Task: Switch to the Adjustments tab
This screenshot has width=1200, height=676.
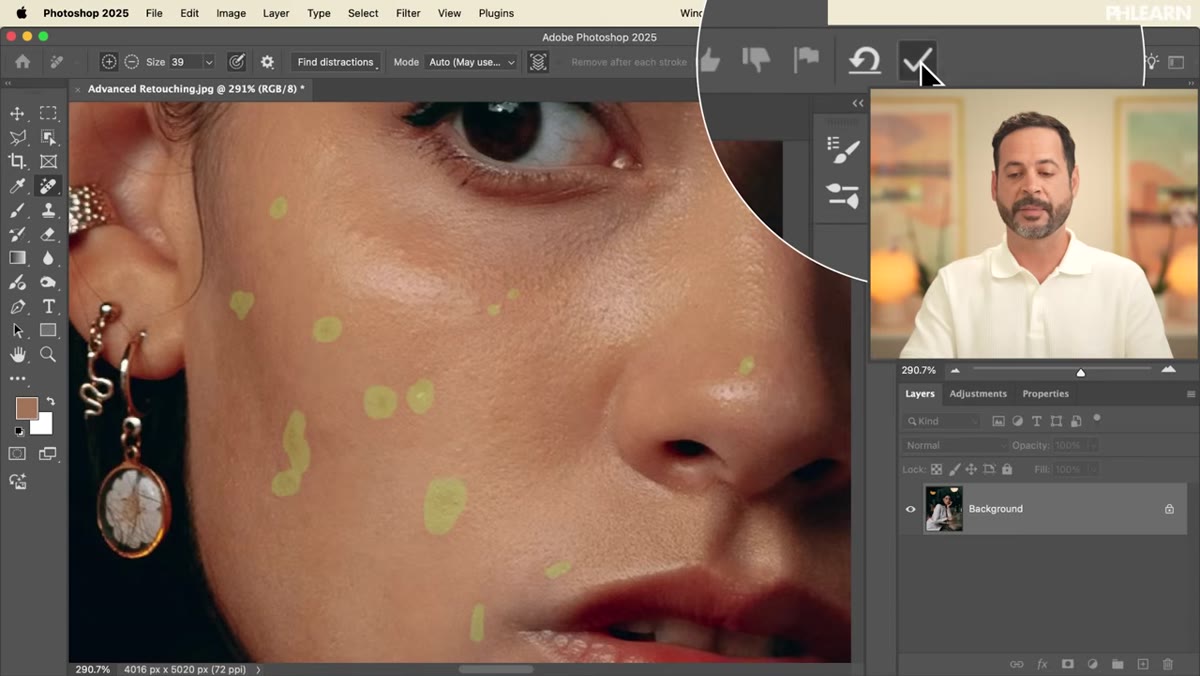Action: [978, 394]
